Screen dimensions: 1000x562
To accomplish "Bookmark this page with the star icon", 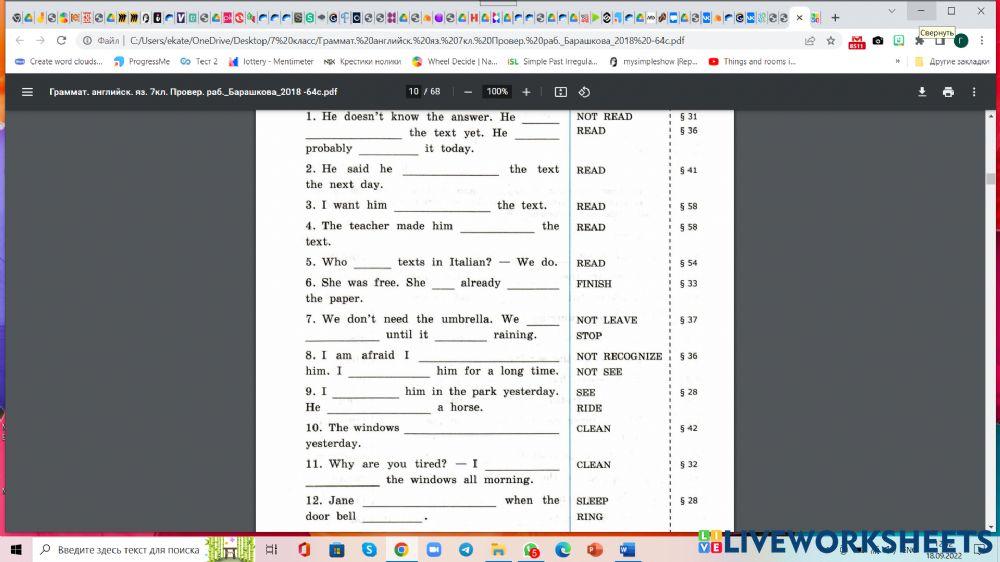I will (x=830, y=41).
